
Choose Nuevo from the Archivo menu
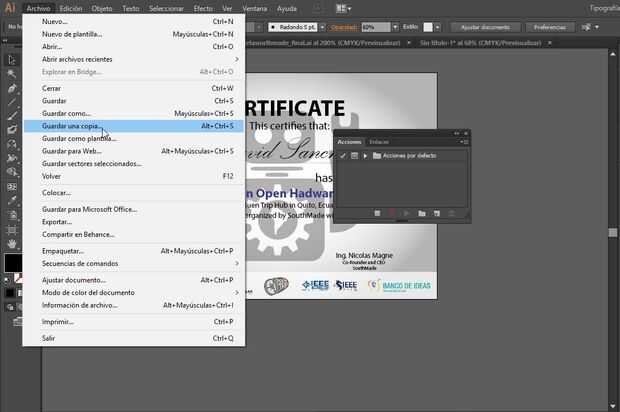coord(134,22)
